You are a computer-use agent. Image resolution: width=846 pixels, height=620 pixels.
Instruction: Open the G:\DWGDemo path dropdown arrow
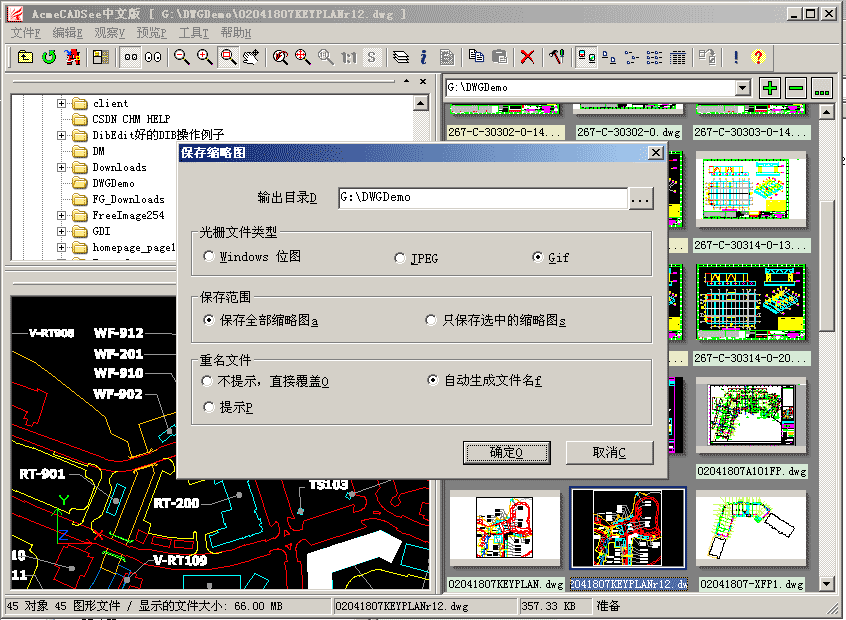[x=743, y=87]
